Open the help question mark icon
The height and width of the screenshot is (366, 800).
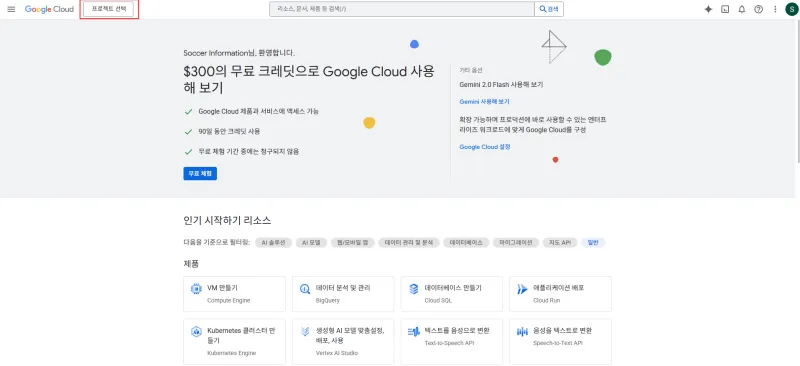pyautogui.click(x=759, y=9)
